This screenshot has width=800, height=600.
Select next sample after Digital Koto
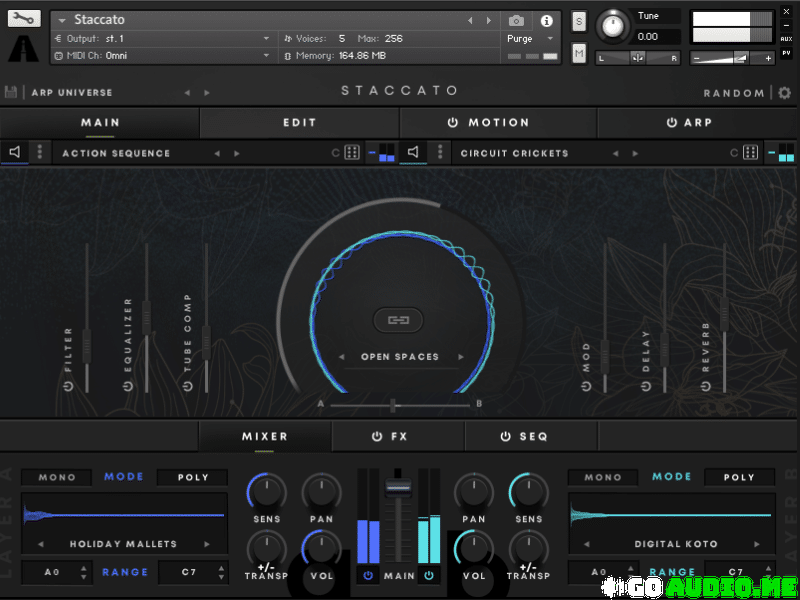coord(757,544)
